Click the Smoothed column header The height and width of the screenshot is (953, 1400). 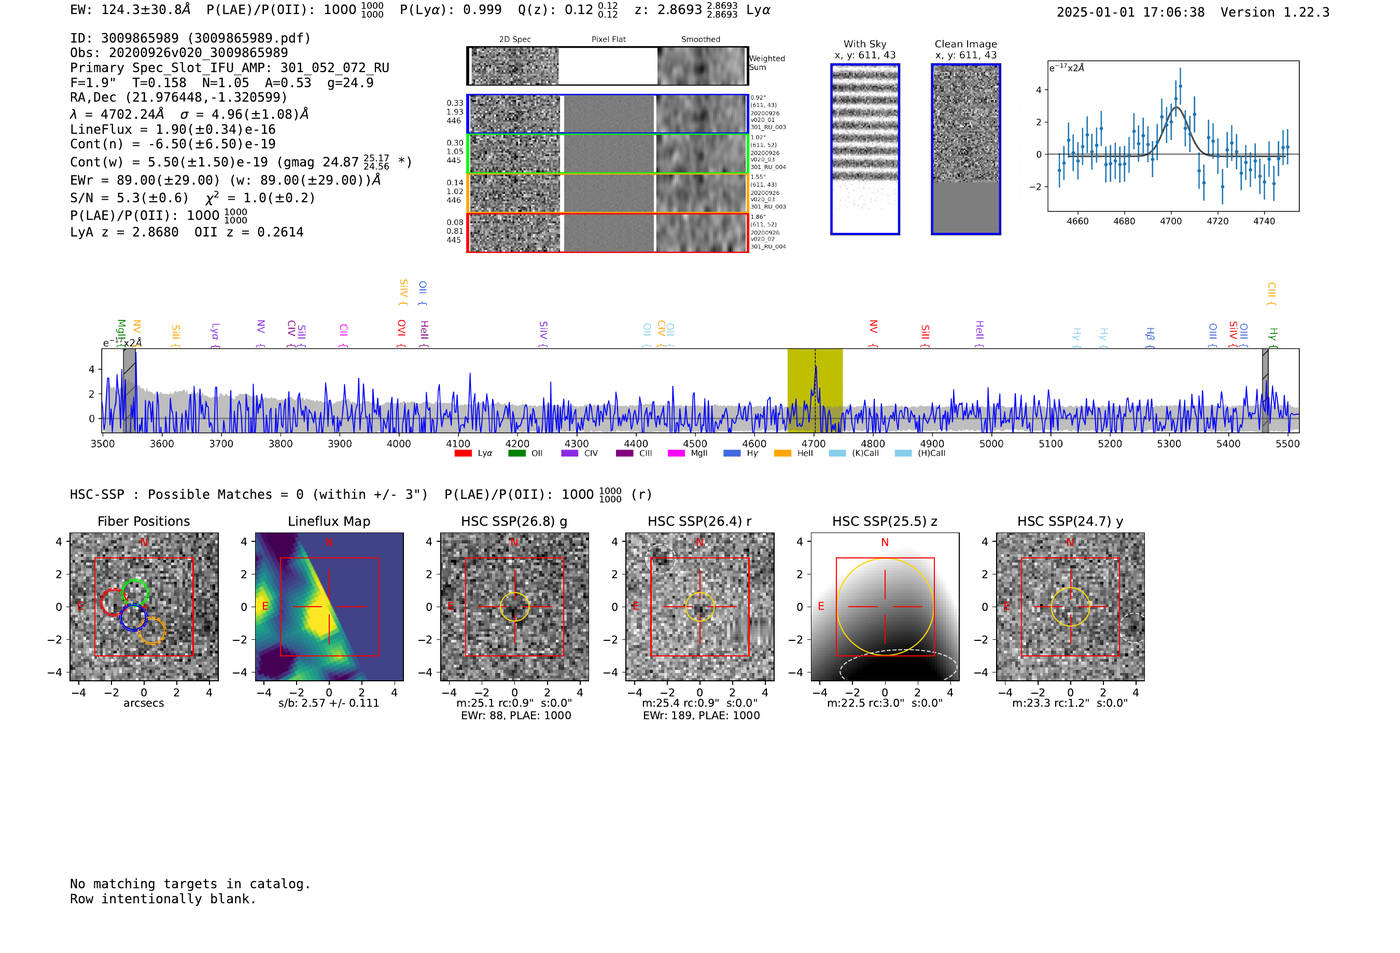pyautogui.click(x=701, y=40)
